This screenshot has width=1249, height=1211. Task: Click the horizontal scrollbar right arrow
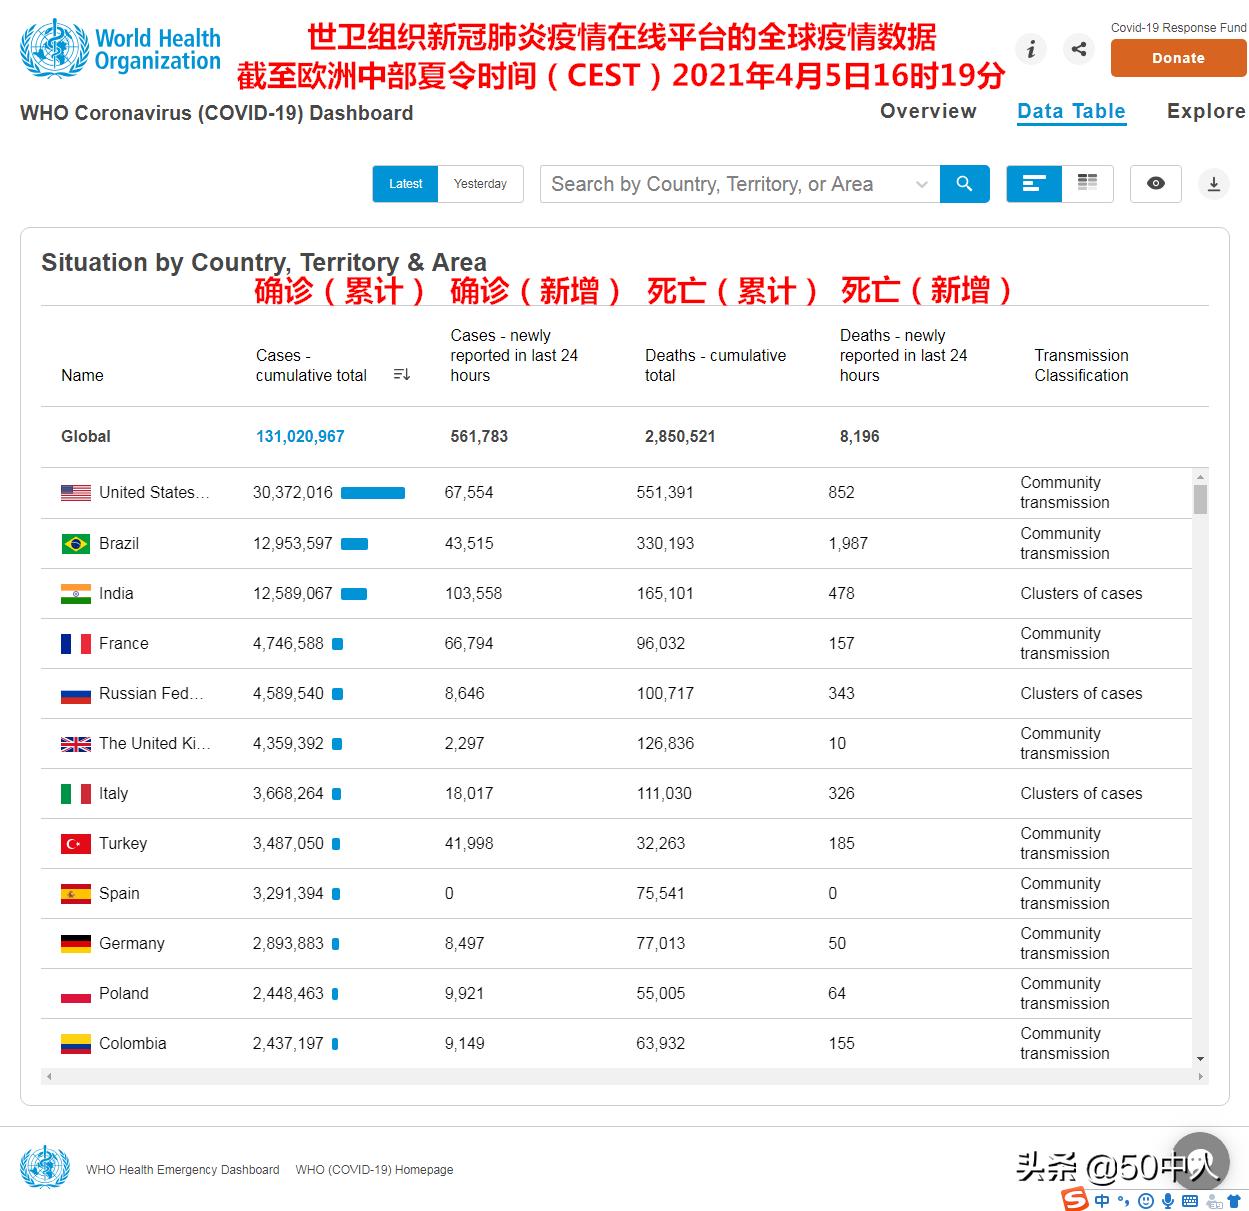tap(1201, 1077)
